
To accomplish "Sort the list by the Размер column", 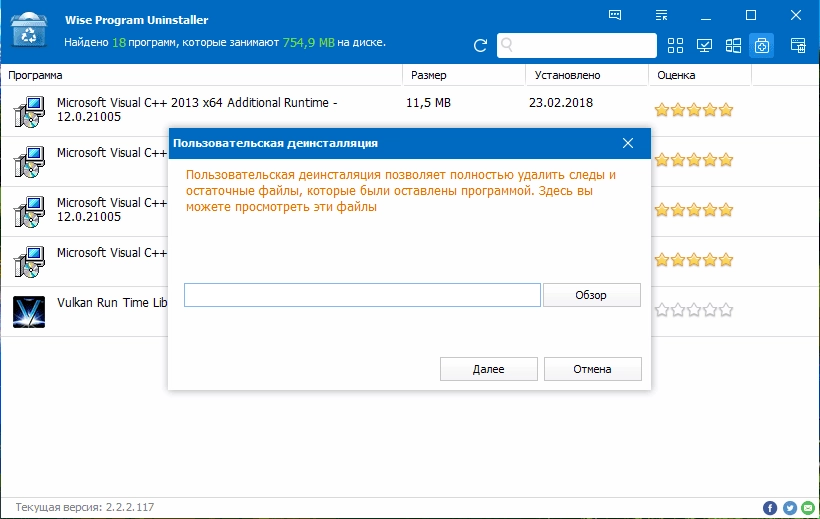I will click(x=464, y=75).
